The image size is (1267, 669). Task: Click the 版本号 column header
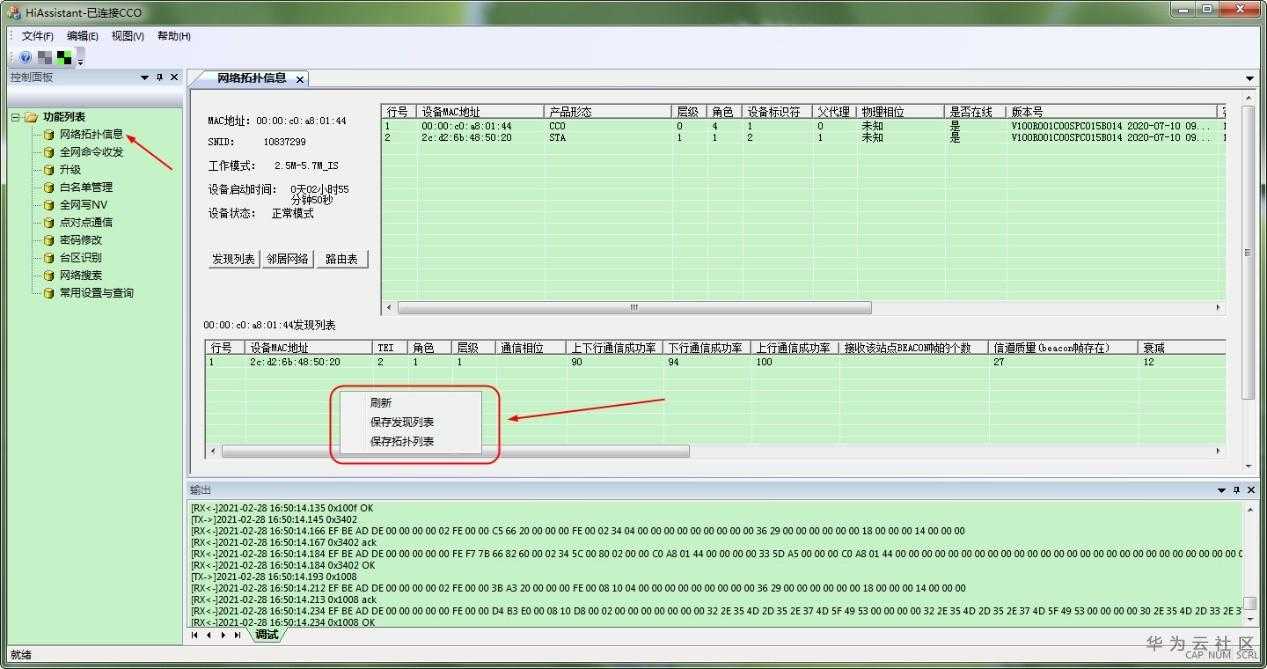1110,112
